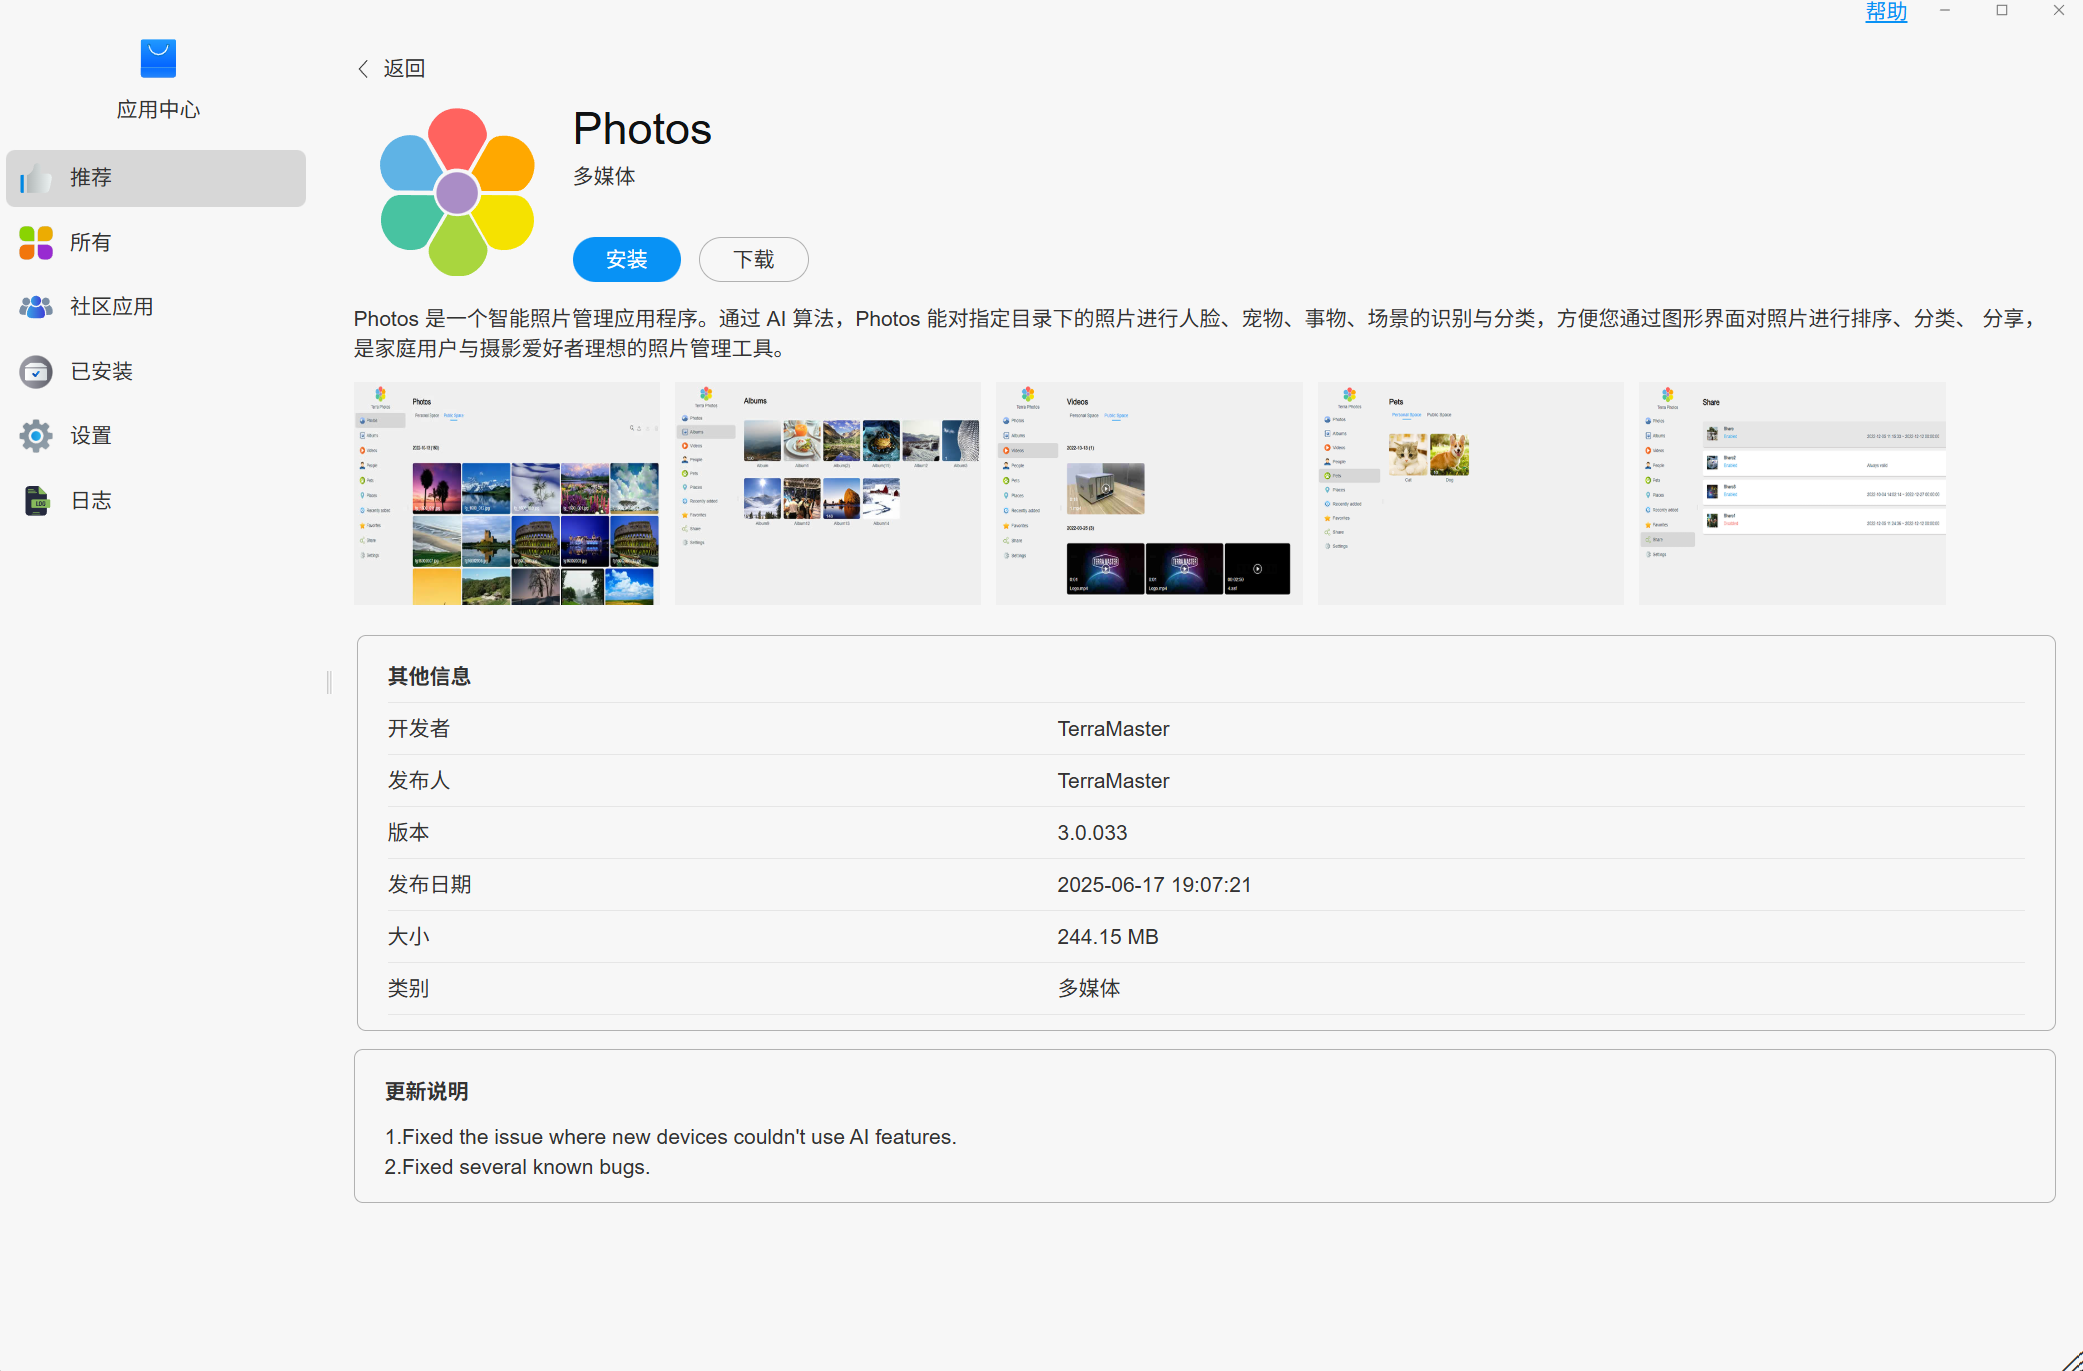Click the Installed checkmark icon

point(36,372)
